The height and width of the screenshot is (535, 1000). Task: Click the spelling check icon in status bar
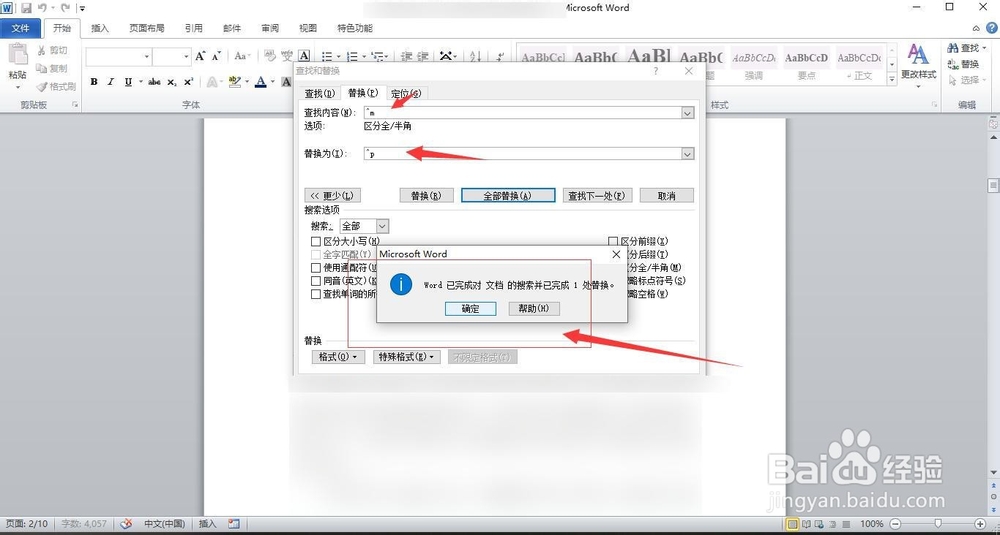click(x=126, y=524)
